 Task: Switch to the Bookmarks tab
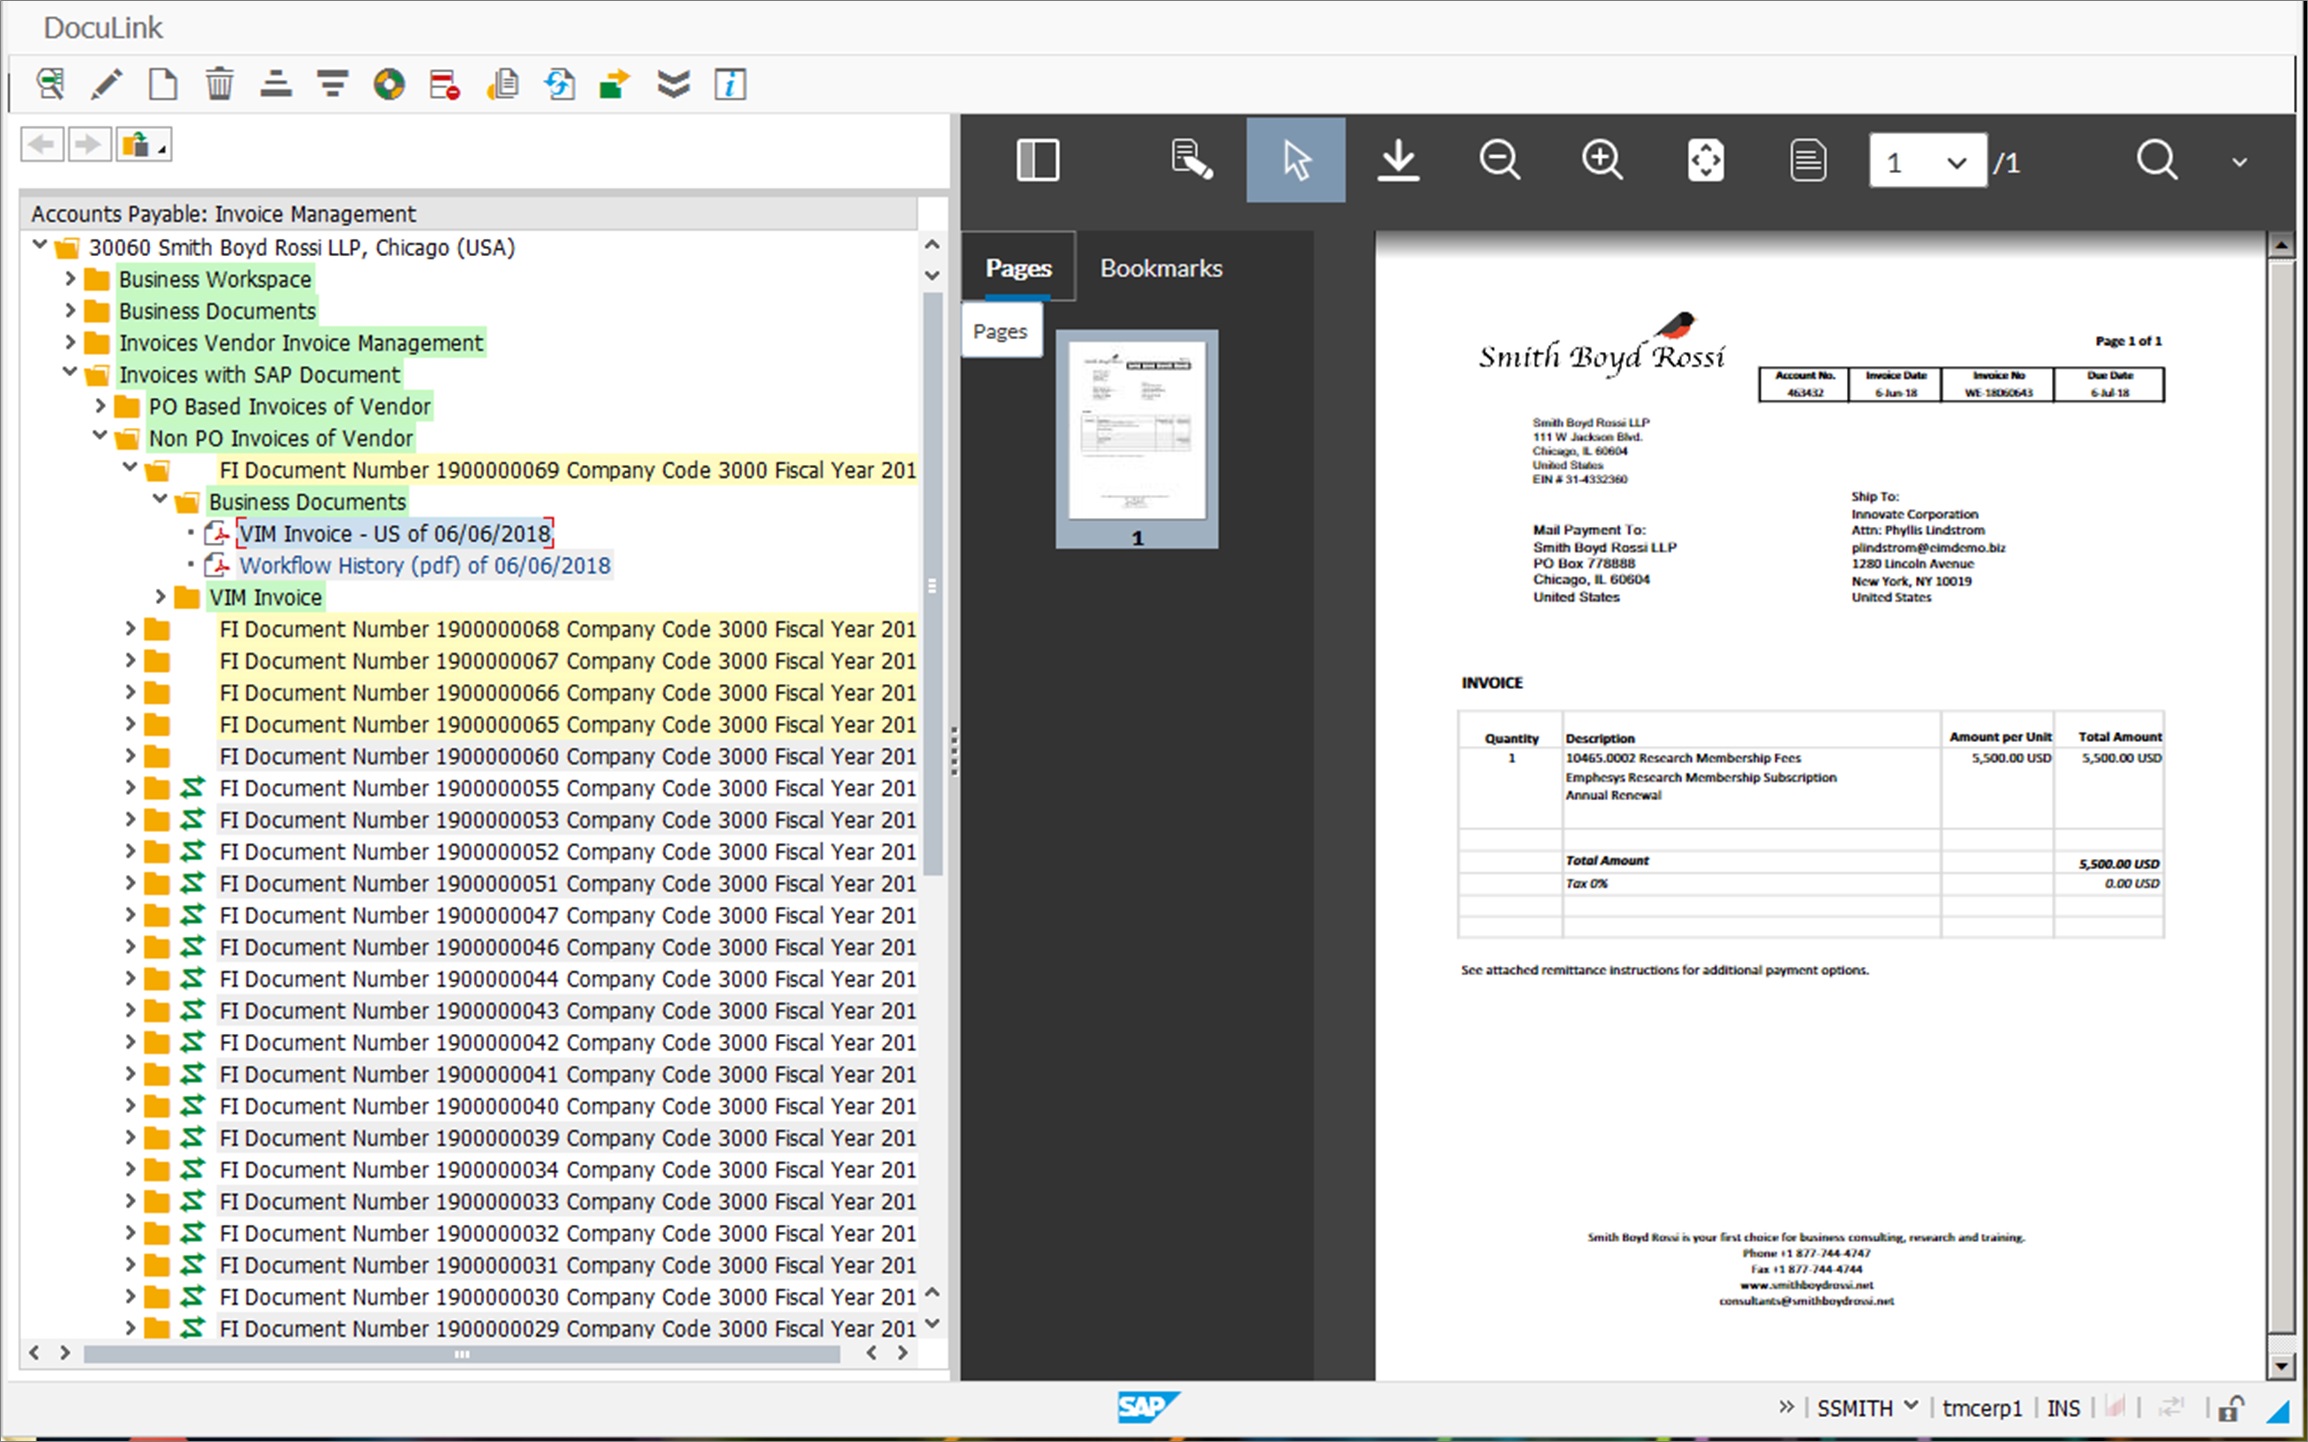tap(1161, 267)
